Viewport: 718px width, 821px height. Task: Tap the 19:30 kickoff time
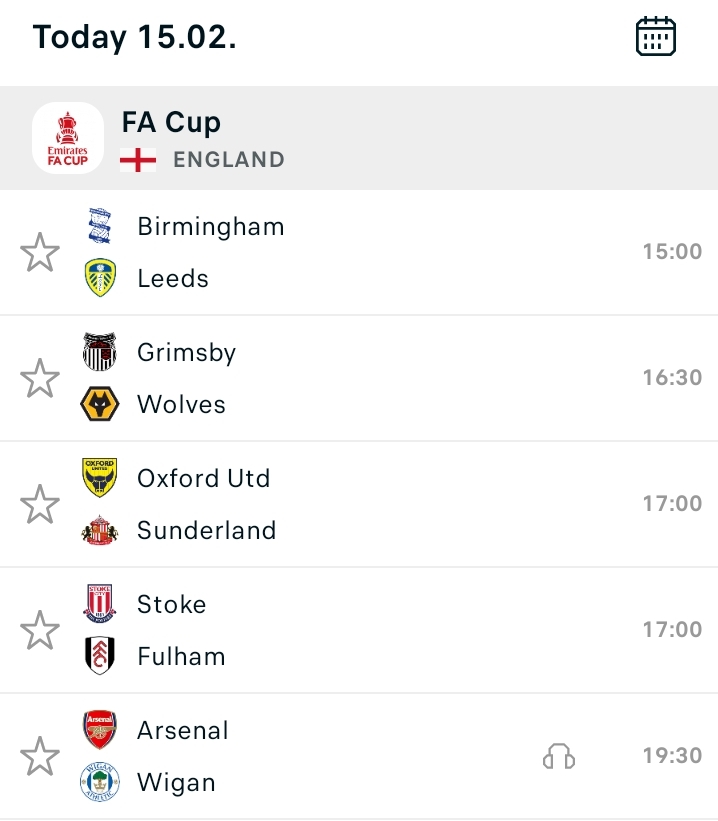pyautogui.click(x=672, y=756)
